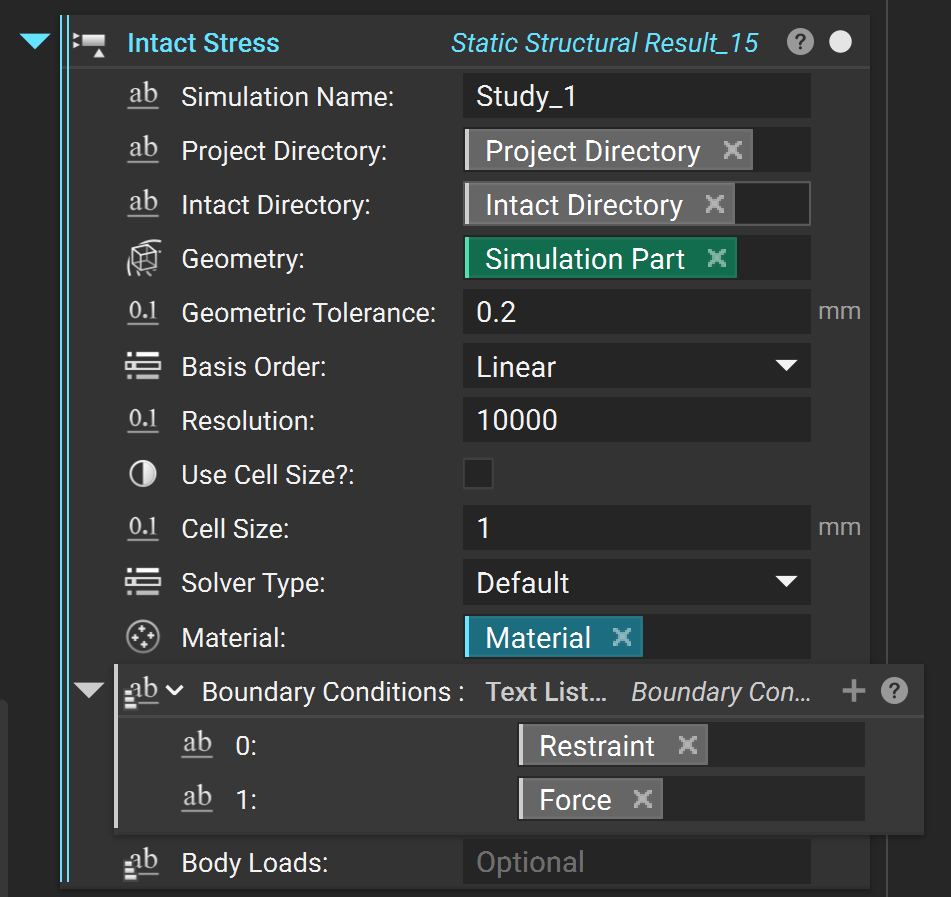Open help for Intact Stress block
This screenshot has height=897, width=951.
click(x=799, y=42)
